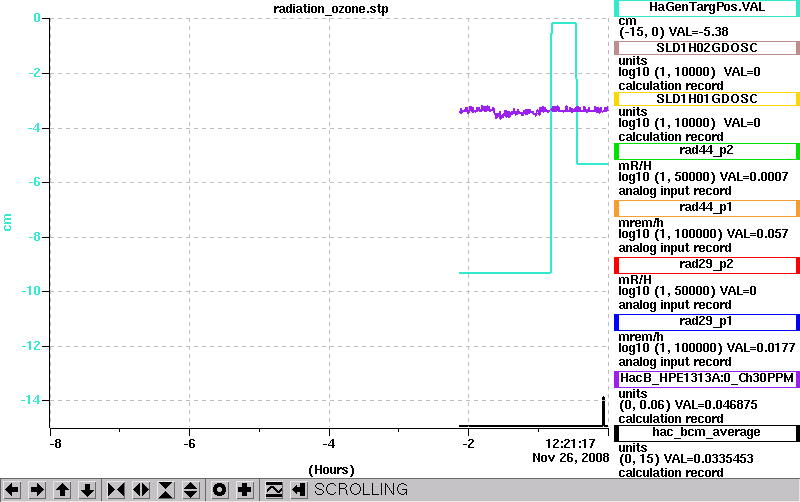
Task: Click the VAL=0.0177 reading of rad29_p1
Action: 761,348
